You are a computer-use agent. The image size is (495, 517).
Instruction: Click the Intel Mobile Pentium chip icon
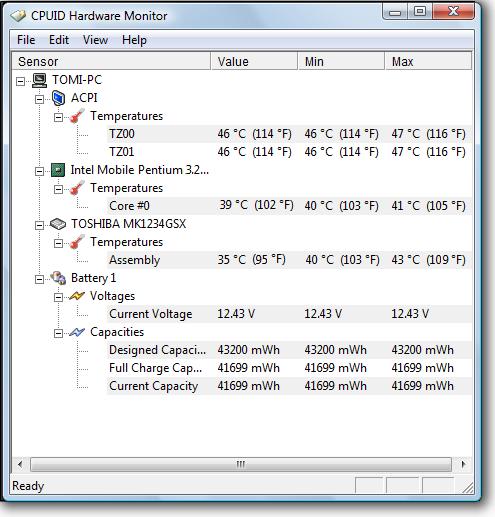click(58, 170)
